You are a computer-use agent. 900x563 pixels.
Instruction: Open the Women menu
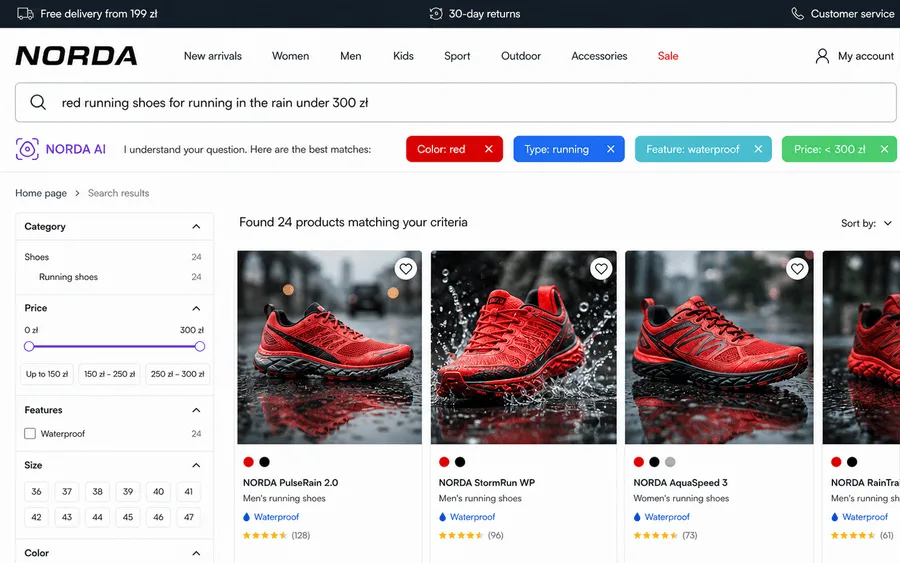(x=290, y=56)
